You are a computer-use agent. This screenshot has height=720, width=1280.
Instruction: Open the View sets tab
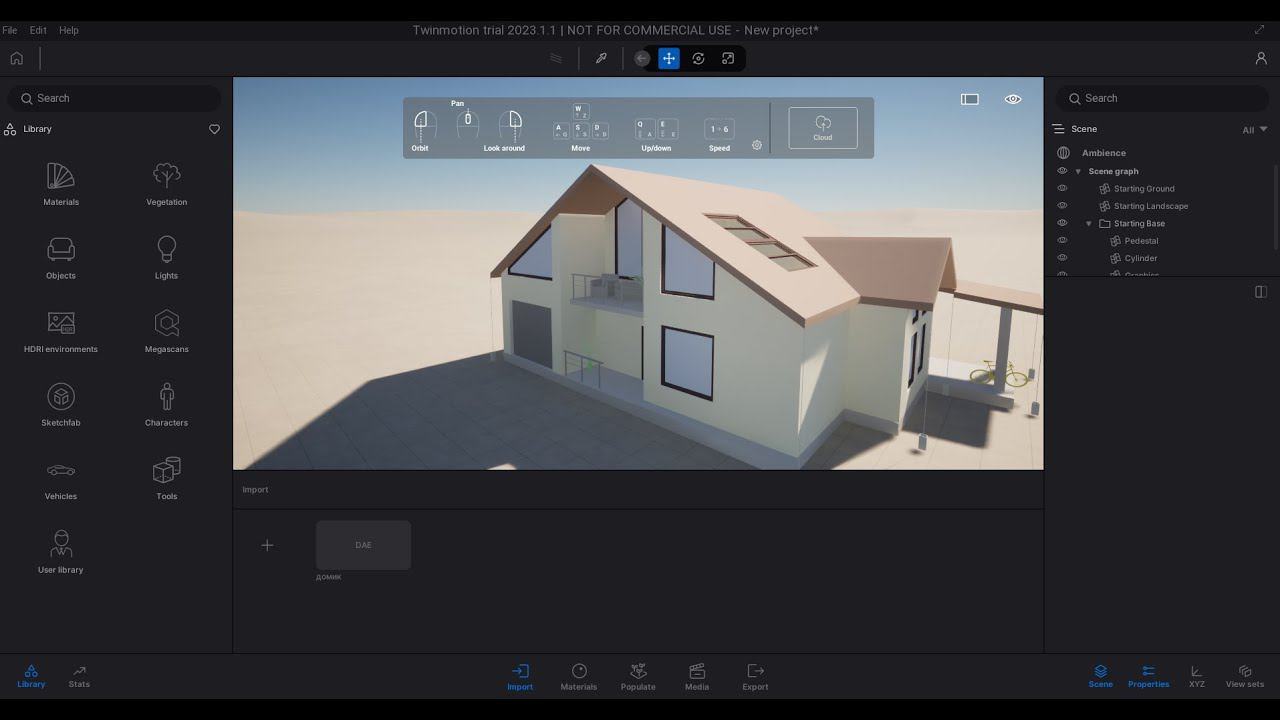click(x=1245, y=676)
